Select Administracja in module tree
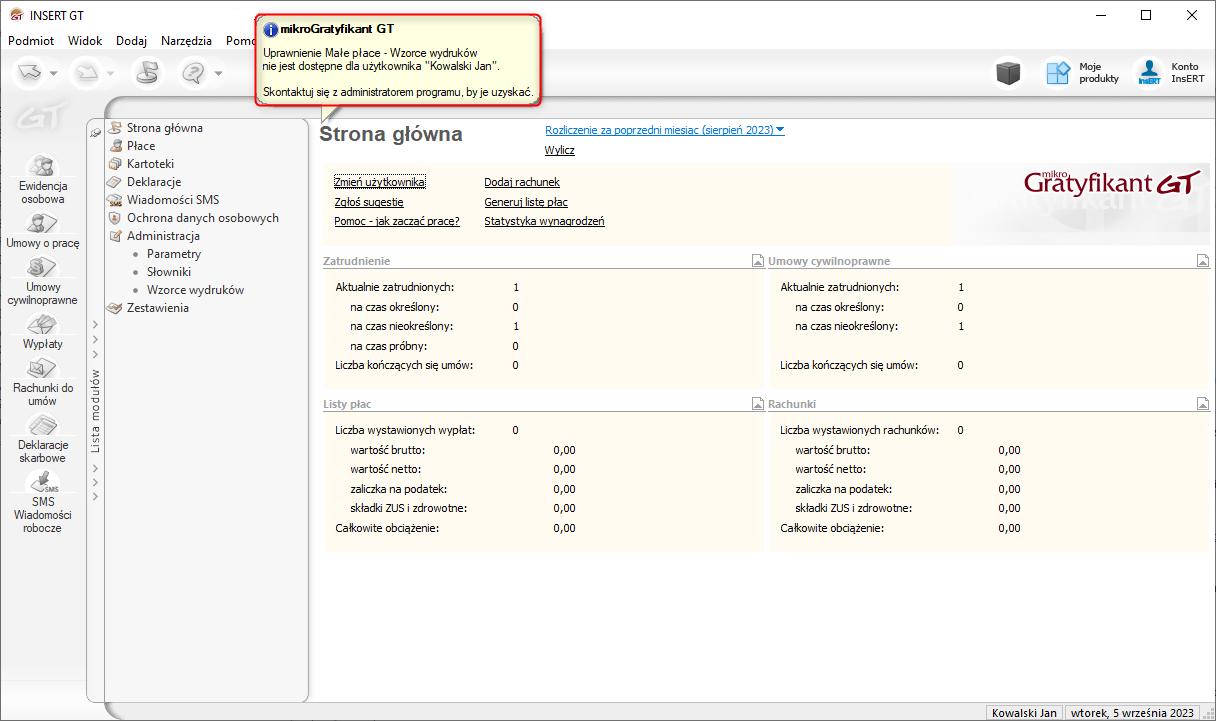 coord(163,236)
